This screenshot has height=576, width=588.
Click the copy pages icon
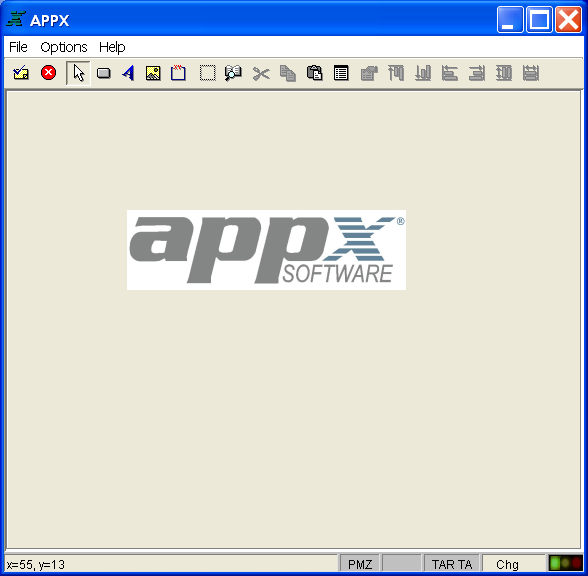coord(288,73)
